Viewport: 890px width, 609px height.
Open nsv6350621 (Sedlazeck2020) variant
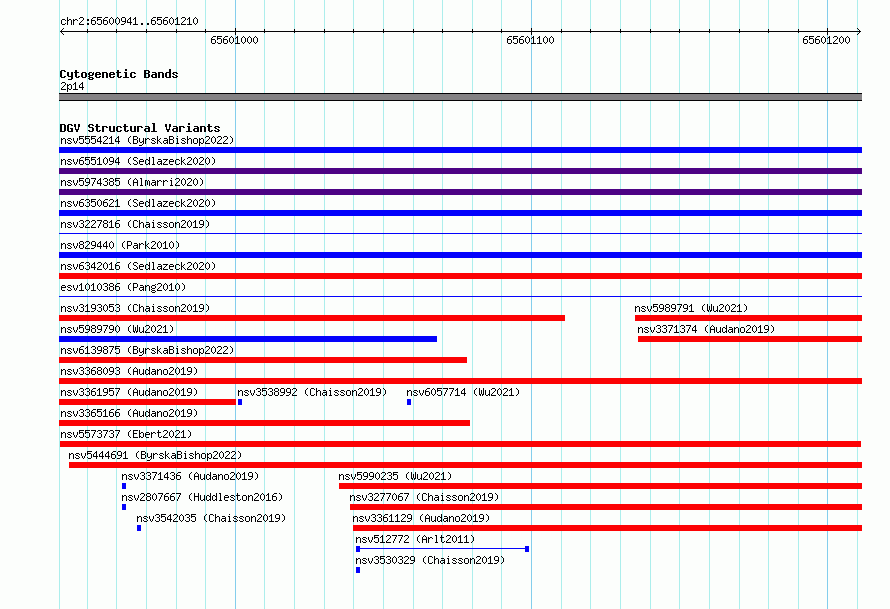point(138,203)
